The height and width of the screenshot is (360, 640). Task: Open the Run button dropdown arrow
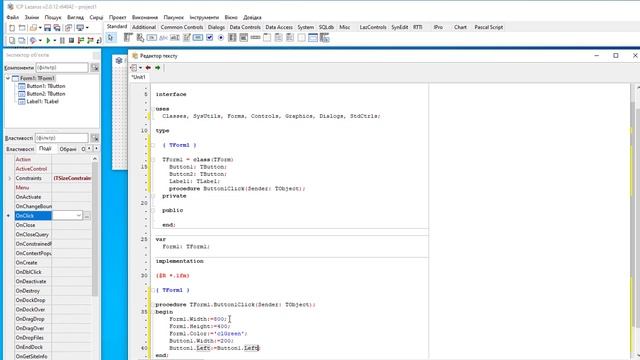tap(54, 40)
